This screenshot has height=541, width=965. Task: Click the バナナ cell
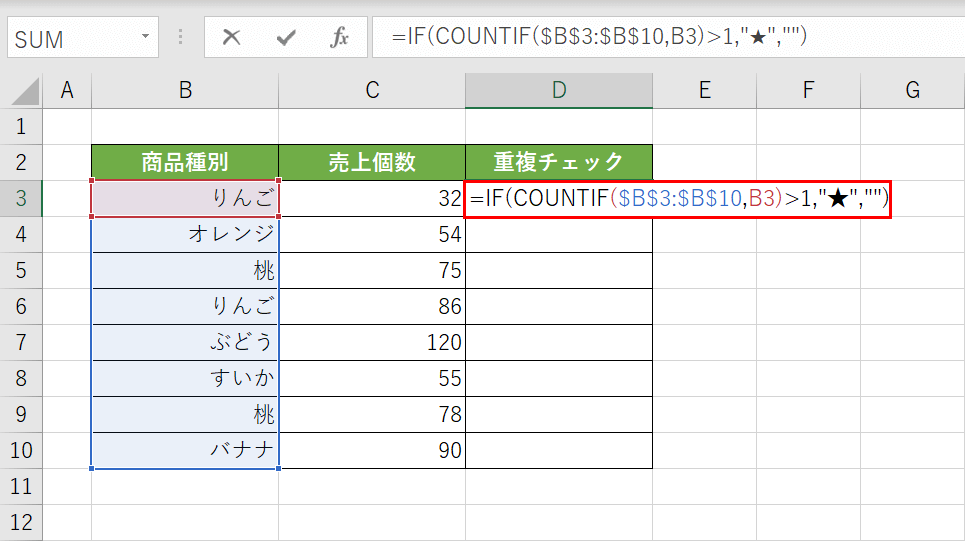[185, 451]
